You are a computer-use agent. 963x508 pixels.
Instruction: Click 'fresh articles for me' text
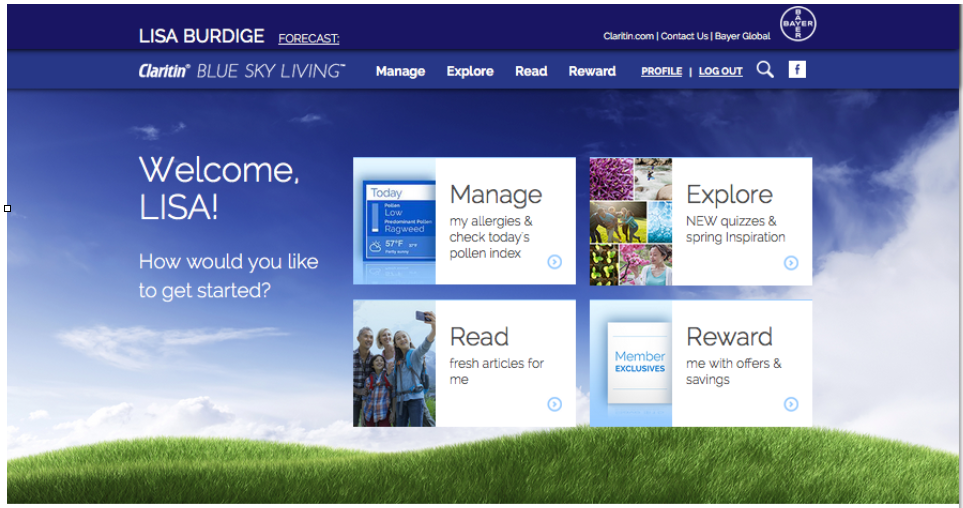[496, 371]
